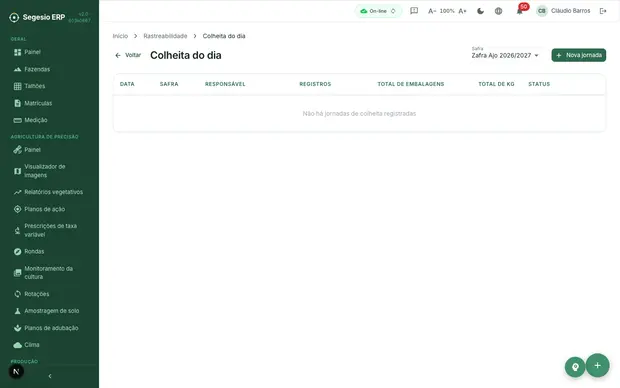
Task: Click the floating plus action button
Action: 597,365
